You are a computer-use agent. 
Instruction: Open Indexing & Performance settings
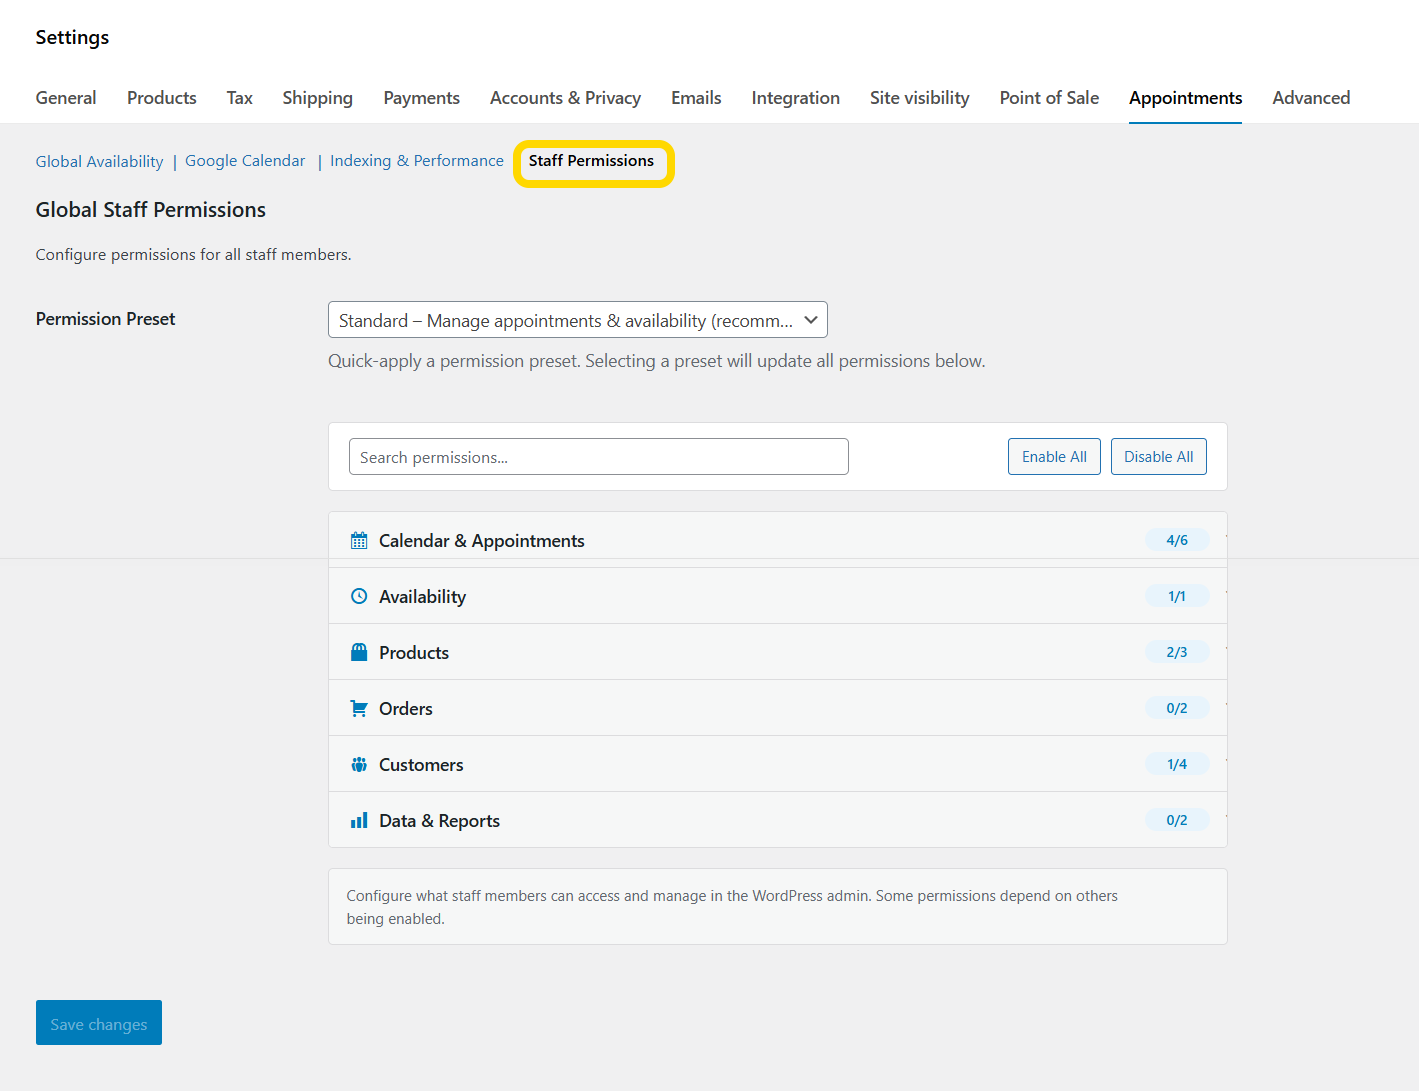tap(417, 160)
